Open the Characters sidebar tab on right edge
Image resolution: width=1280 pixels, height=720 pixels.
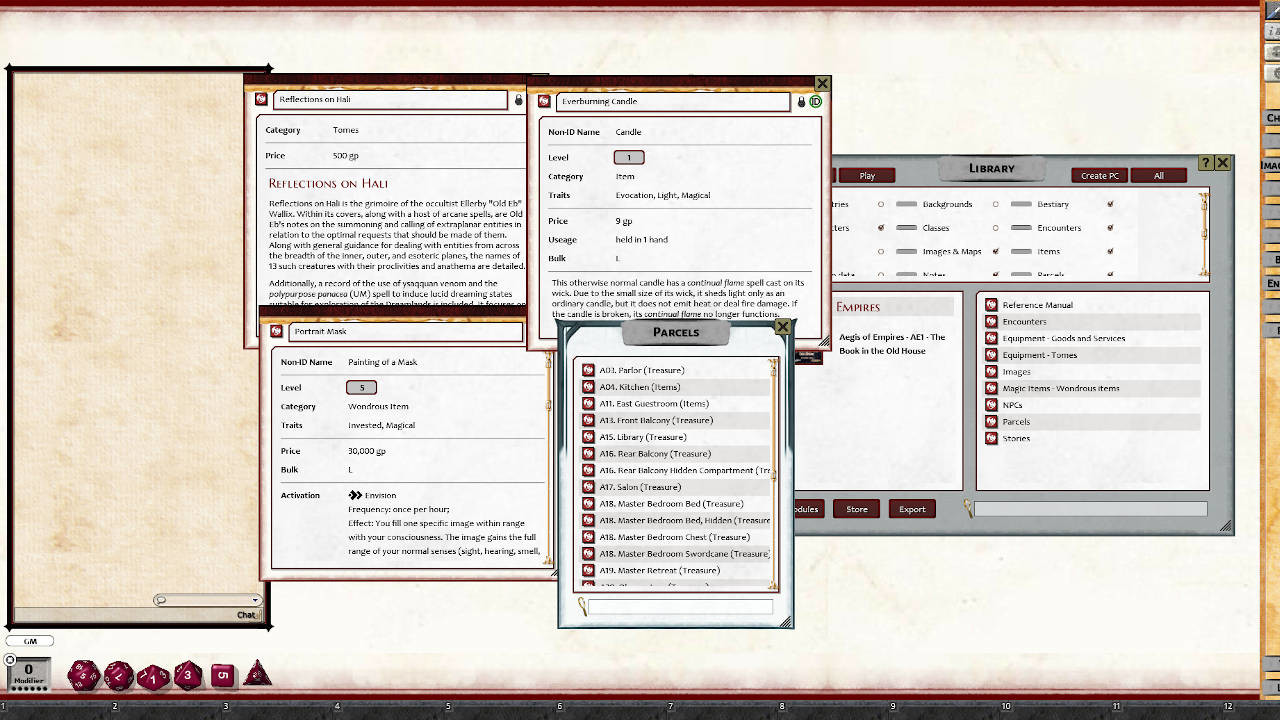(x=1271, y=117)
